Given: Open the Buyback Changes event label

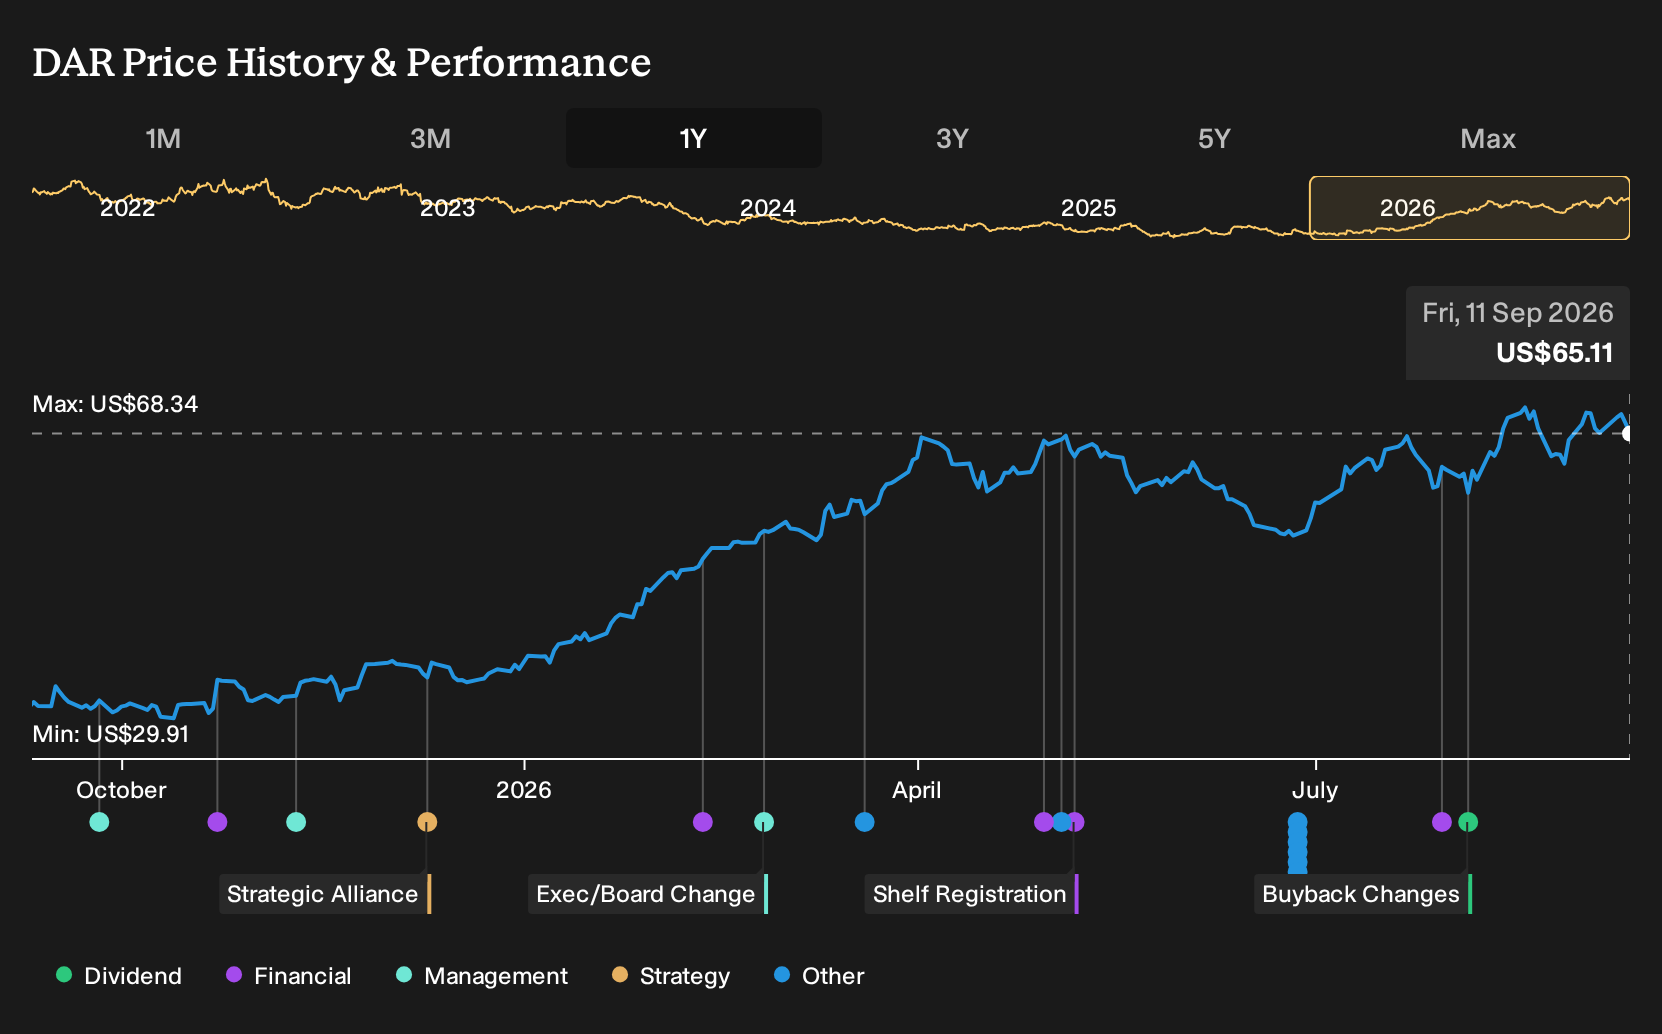Looking at the screenshot, I should [1363, 894].
